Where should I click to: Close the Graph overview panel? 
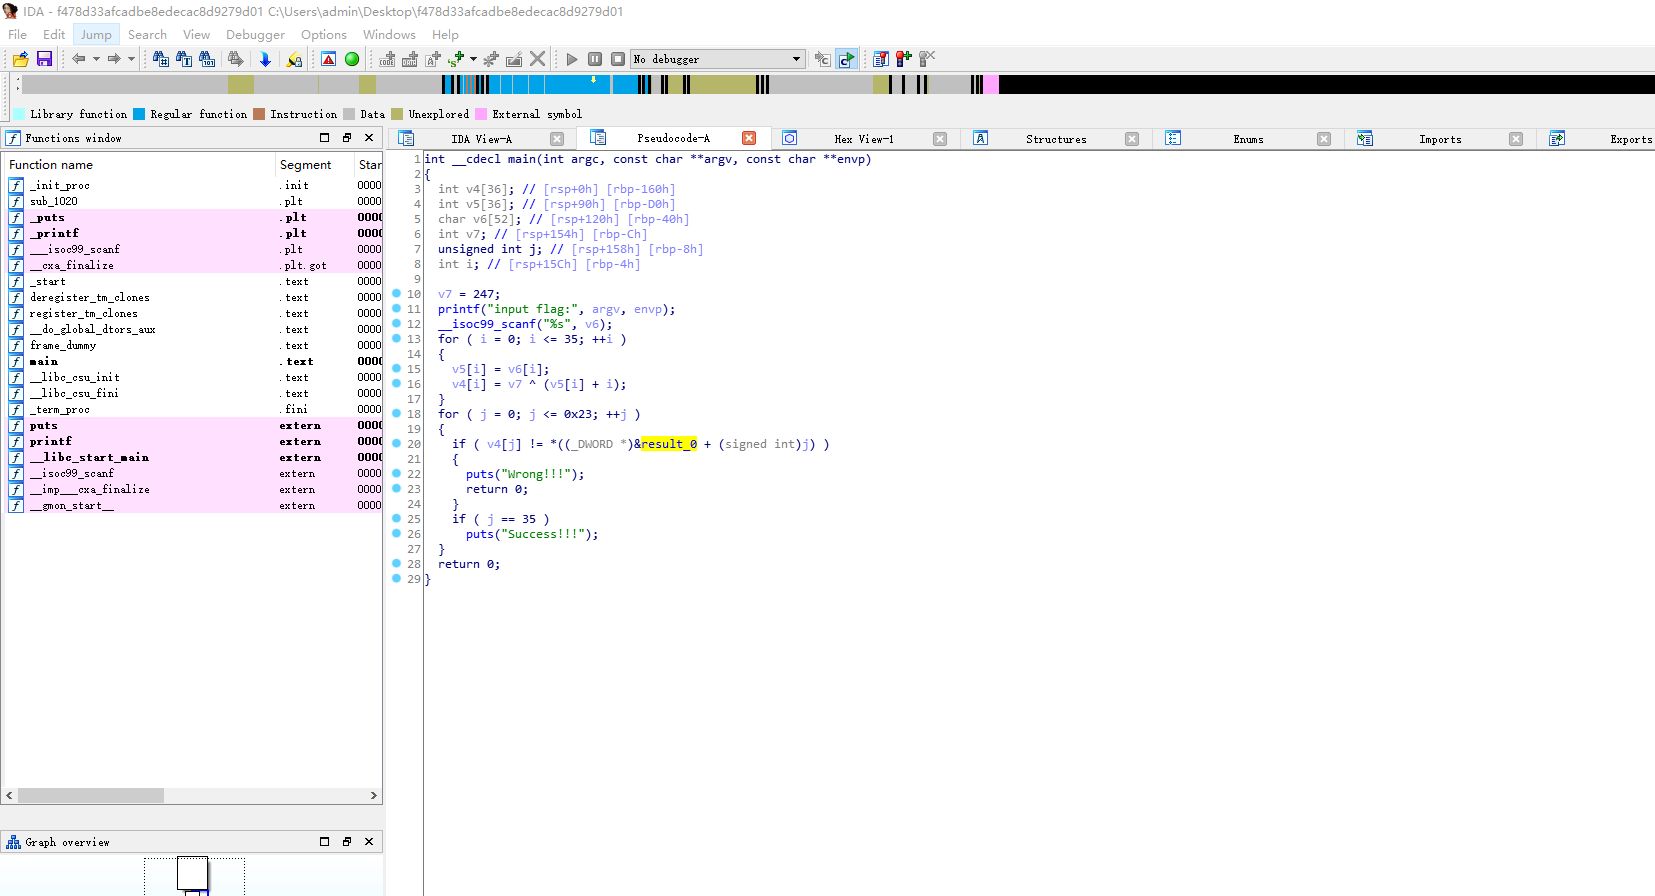[x=369, y=842]
